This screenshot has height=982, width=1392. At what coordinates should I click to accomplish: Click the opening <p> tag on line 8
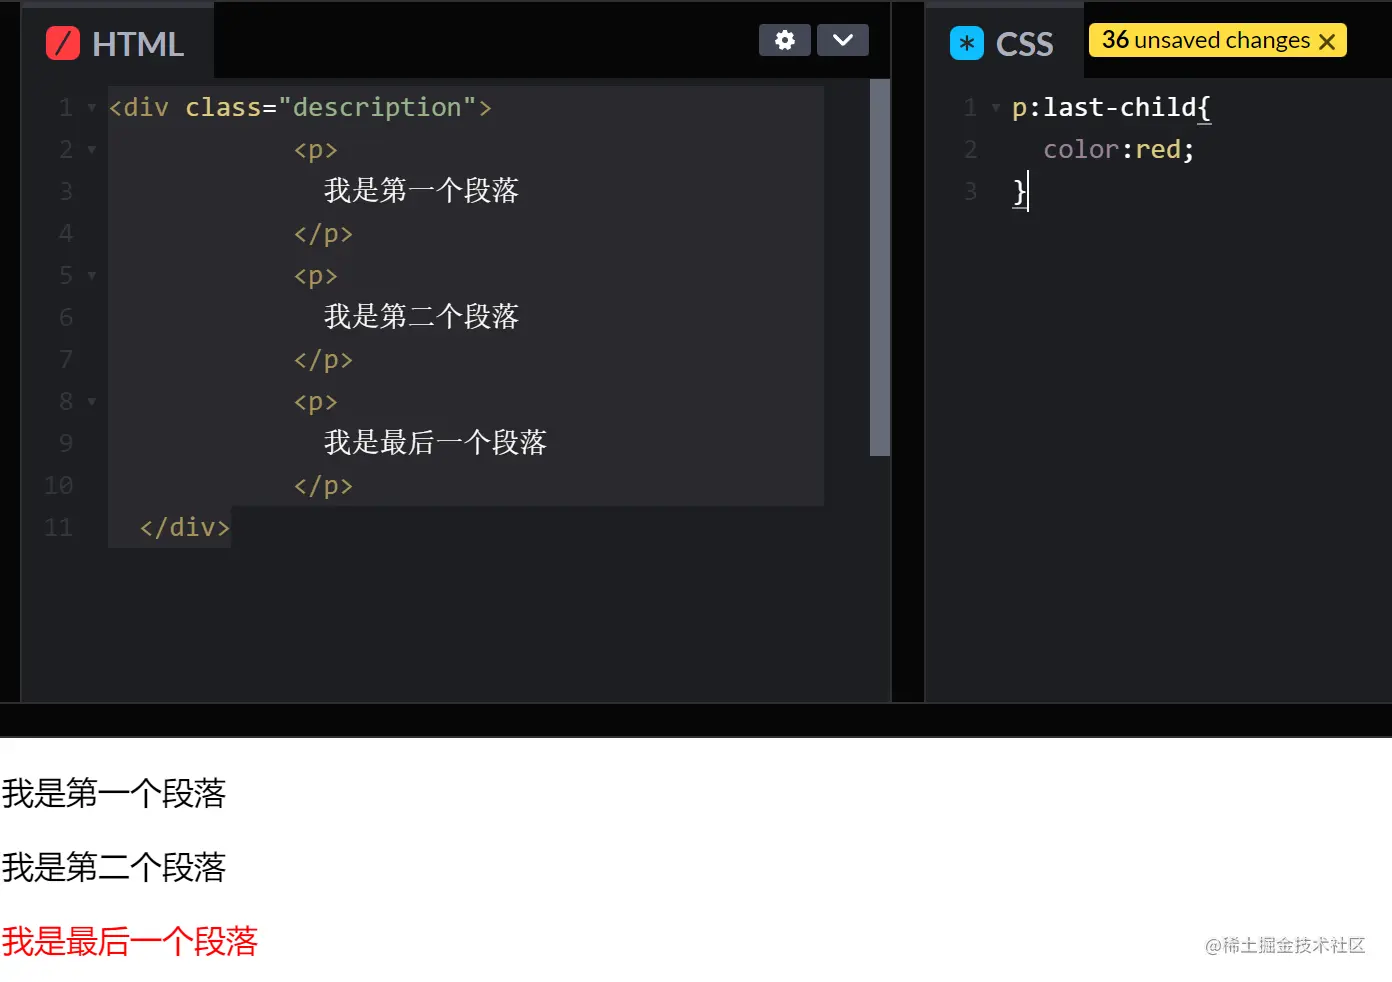[316, 401]
